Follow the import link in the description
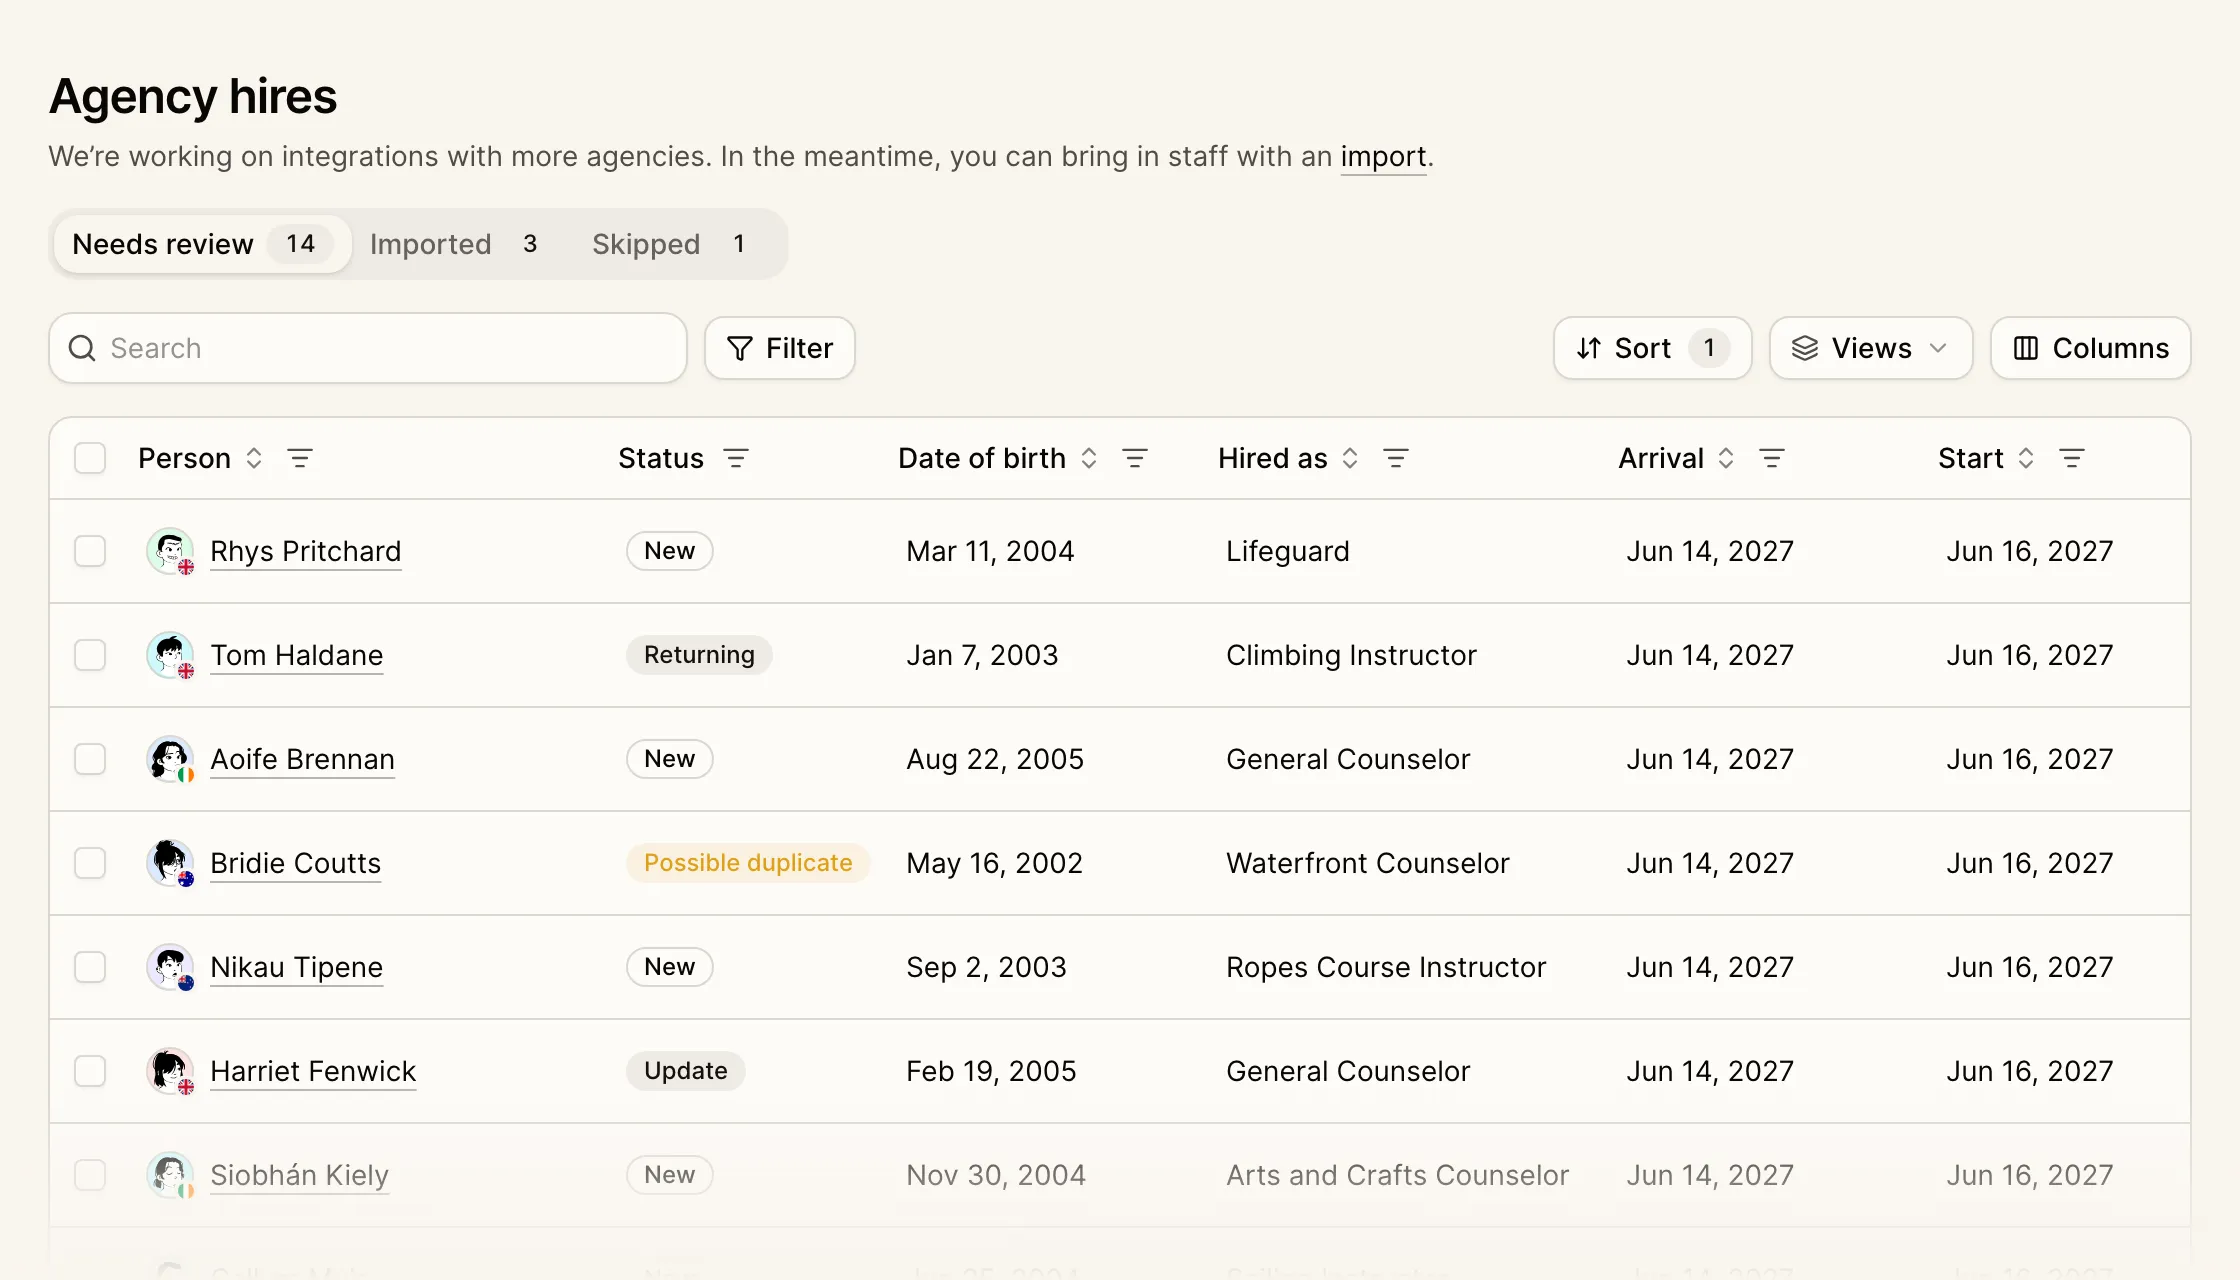This screenshot has height=1280, width=2240. click(1383, 157)
